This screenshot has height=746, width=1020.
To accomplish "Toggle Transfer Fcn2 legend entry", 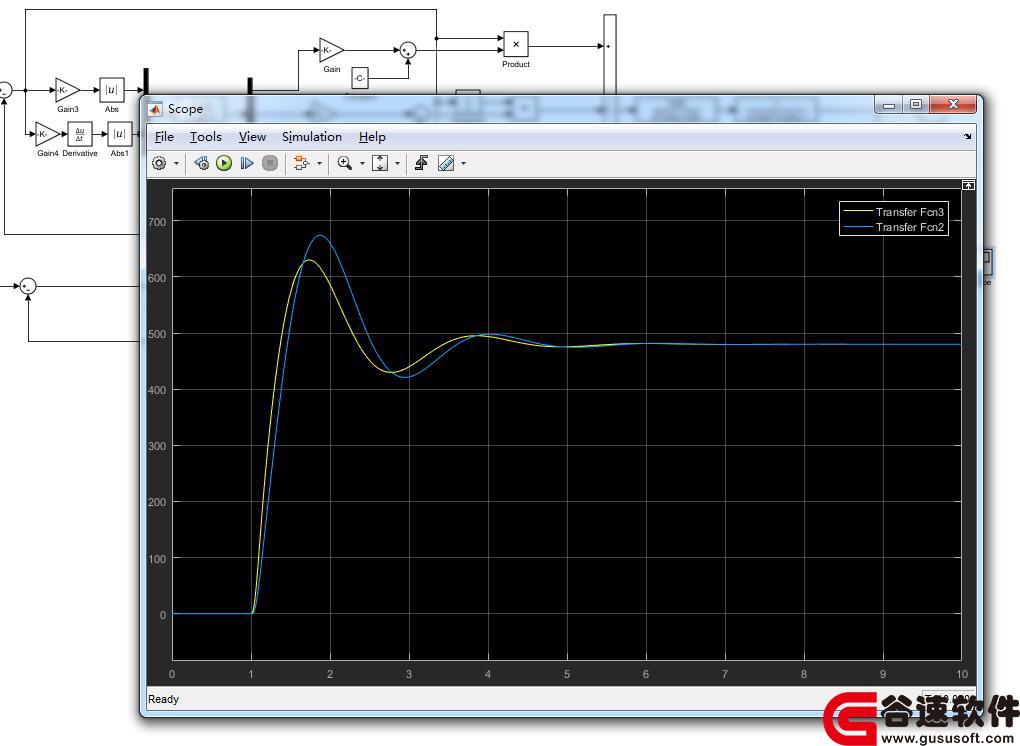I will tap(894, 227).
